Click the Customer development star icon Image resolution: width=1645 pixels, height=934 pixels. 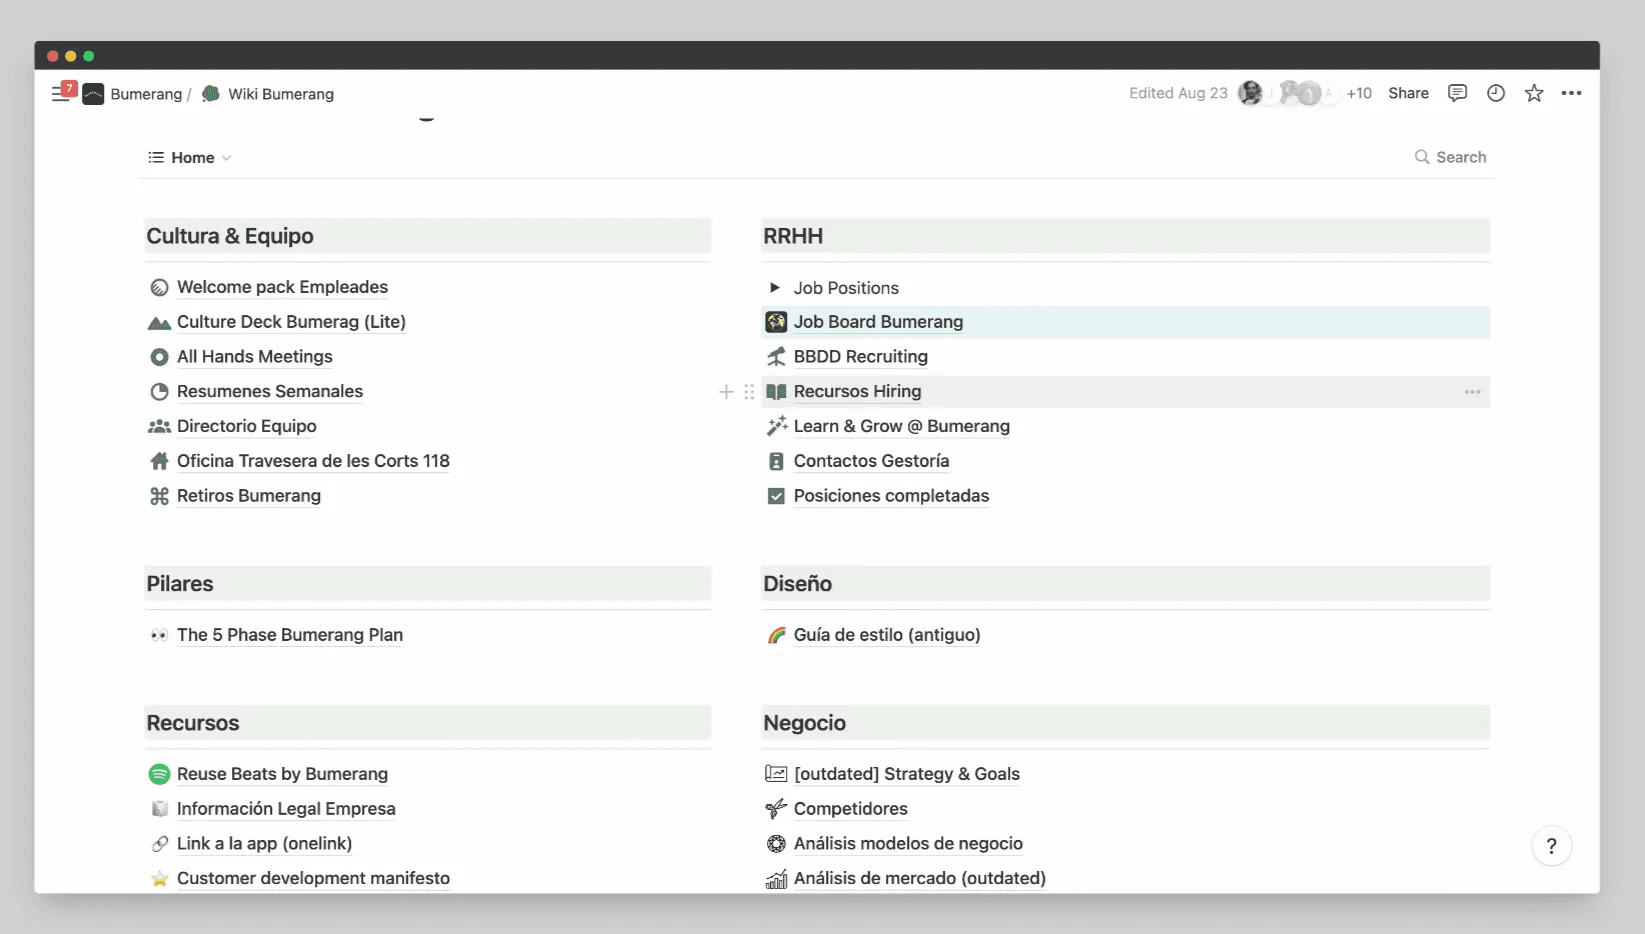click(x=159, y=879)
